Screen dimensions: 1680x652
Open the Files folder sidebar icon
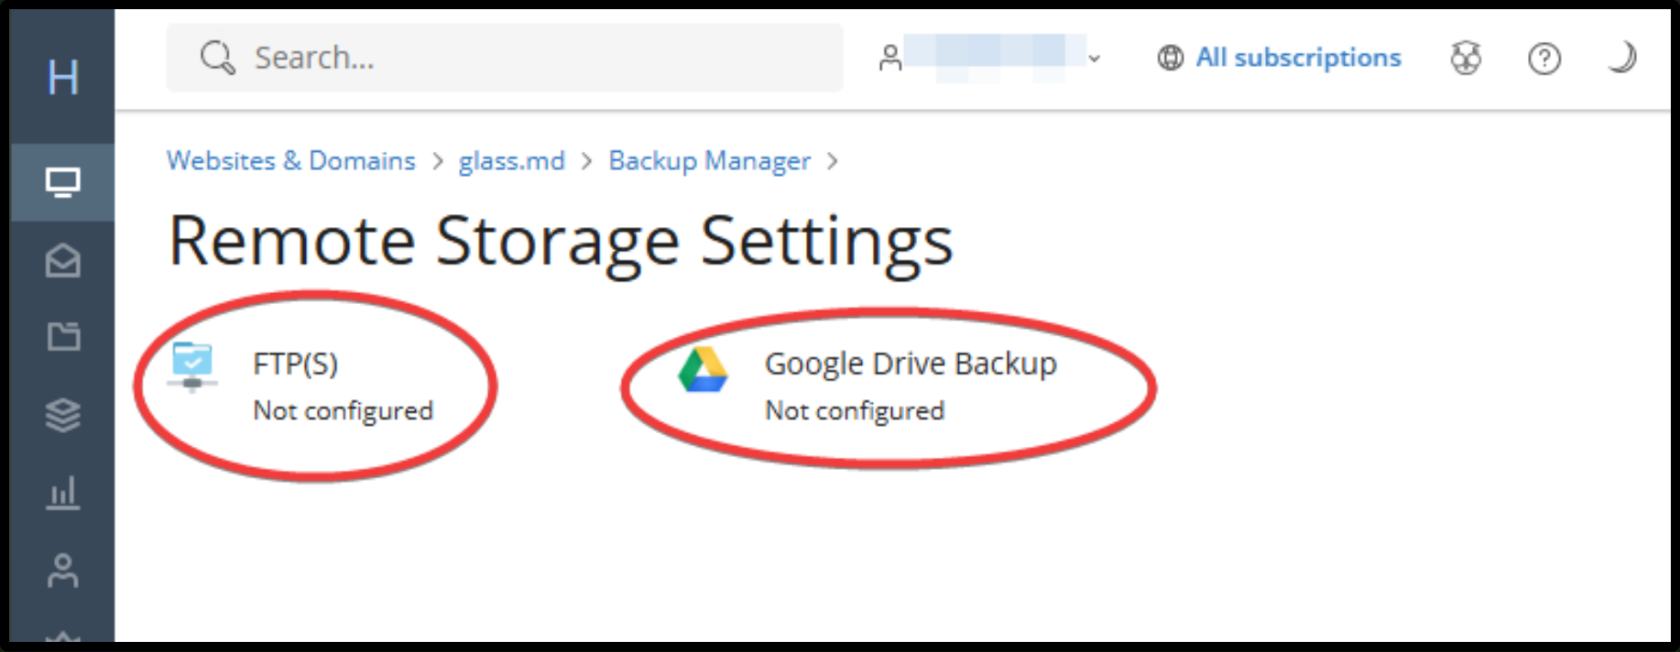(x=63, y=336)
